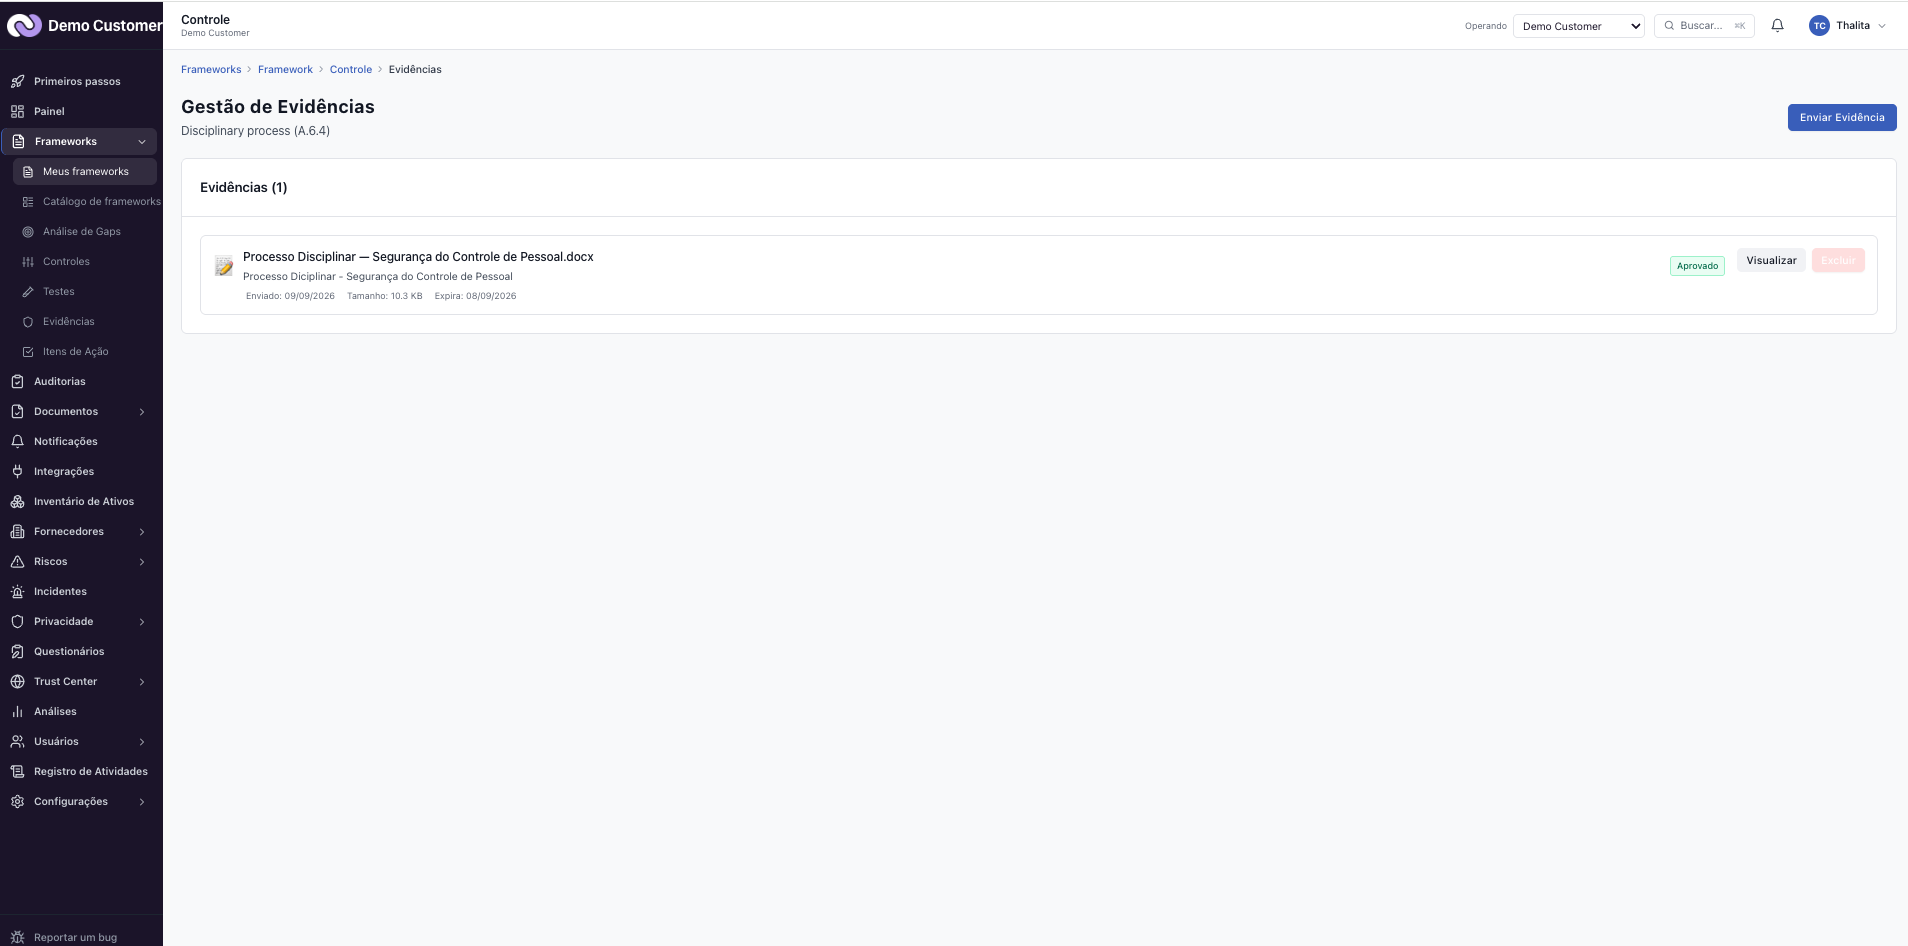Image resolution: width=1908 pixels, height=946 pixels.
Task: Select Meus frameworks in sidebar
Action: 85,171
